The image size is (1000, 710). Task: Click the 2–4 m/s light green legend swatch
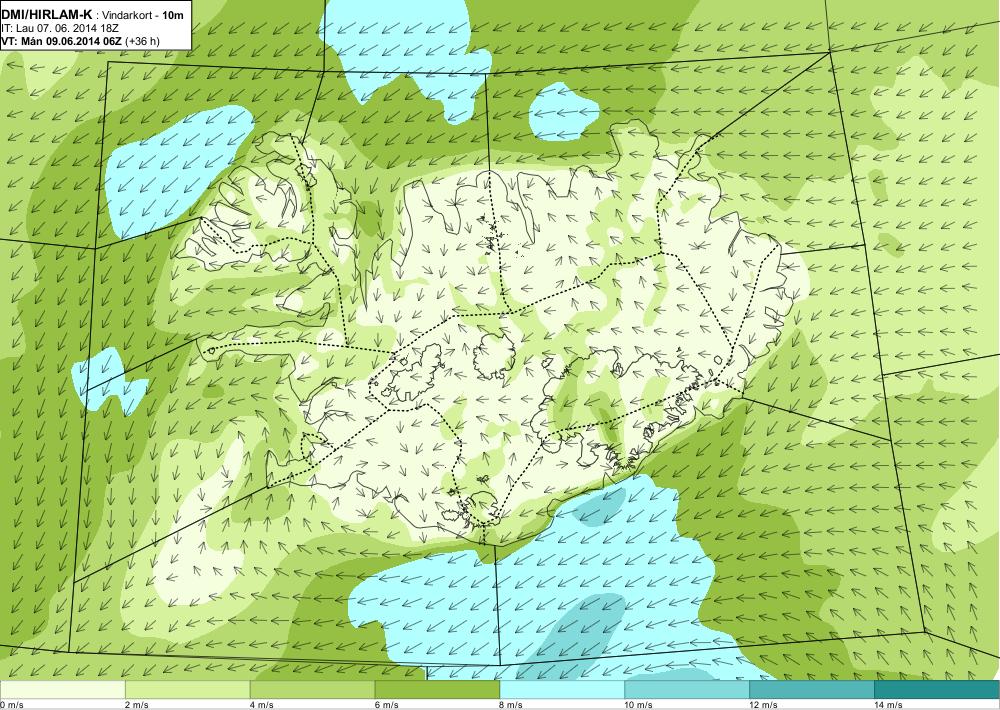[x=188, y=690]
